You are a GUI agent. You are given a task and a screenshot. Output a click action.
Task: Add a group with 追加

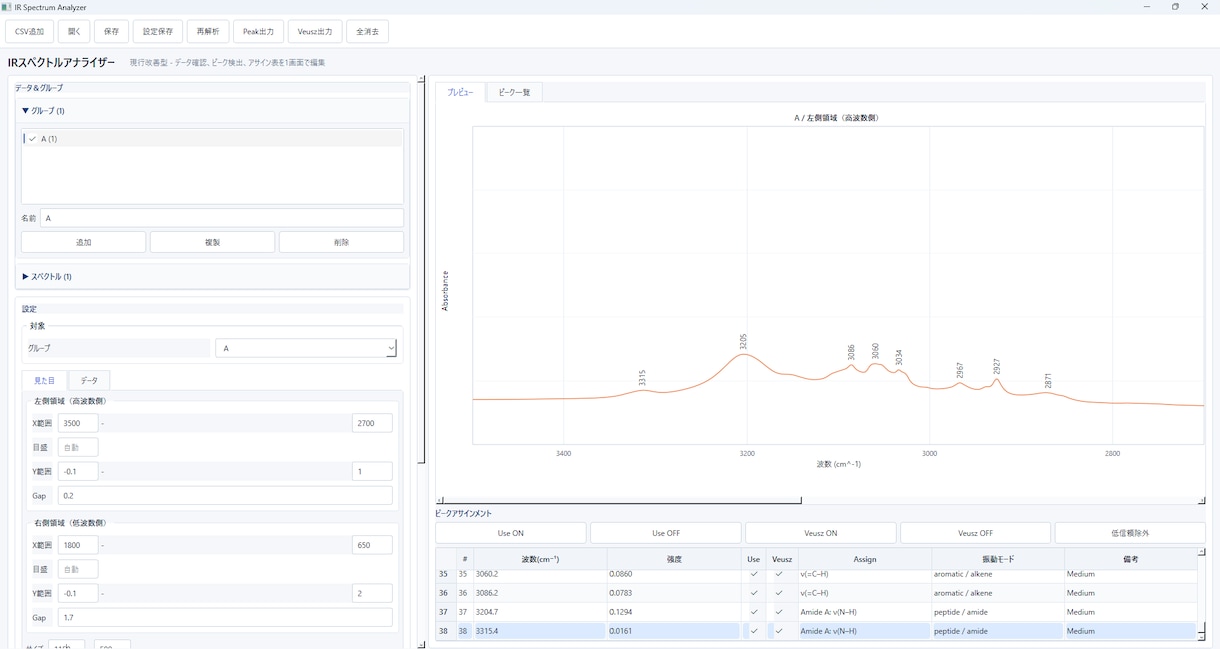click(84, 242)
